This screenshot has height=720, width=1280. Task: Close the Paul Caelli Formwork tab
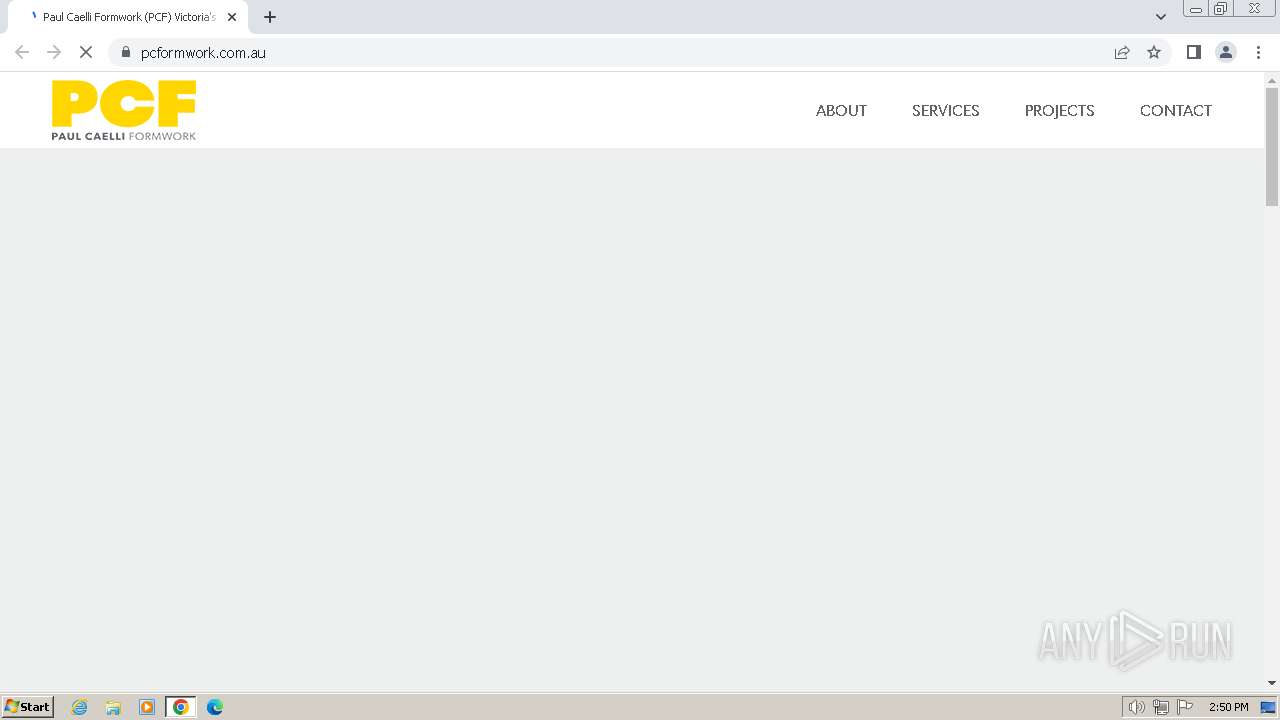pyautogui.click(x=232, y=17)
